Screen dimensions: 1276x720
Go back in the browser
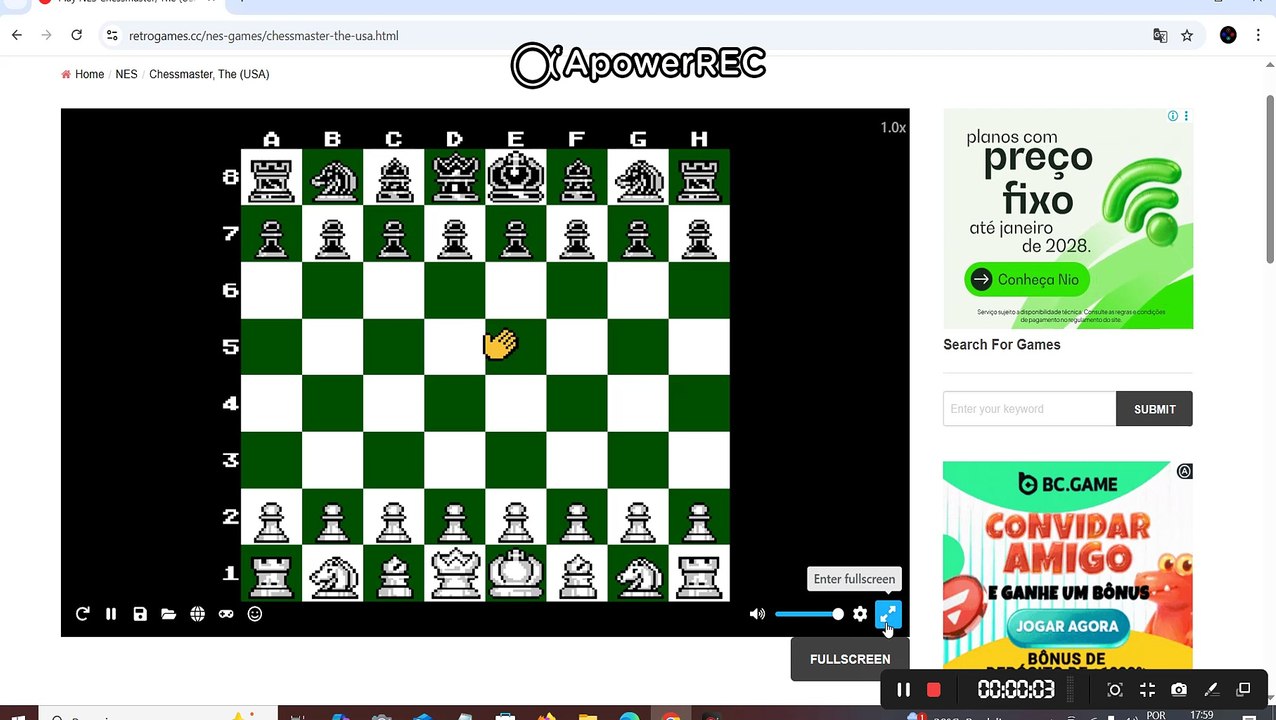[x=17, y=35]
